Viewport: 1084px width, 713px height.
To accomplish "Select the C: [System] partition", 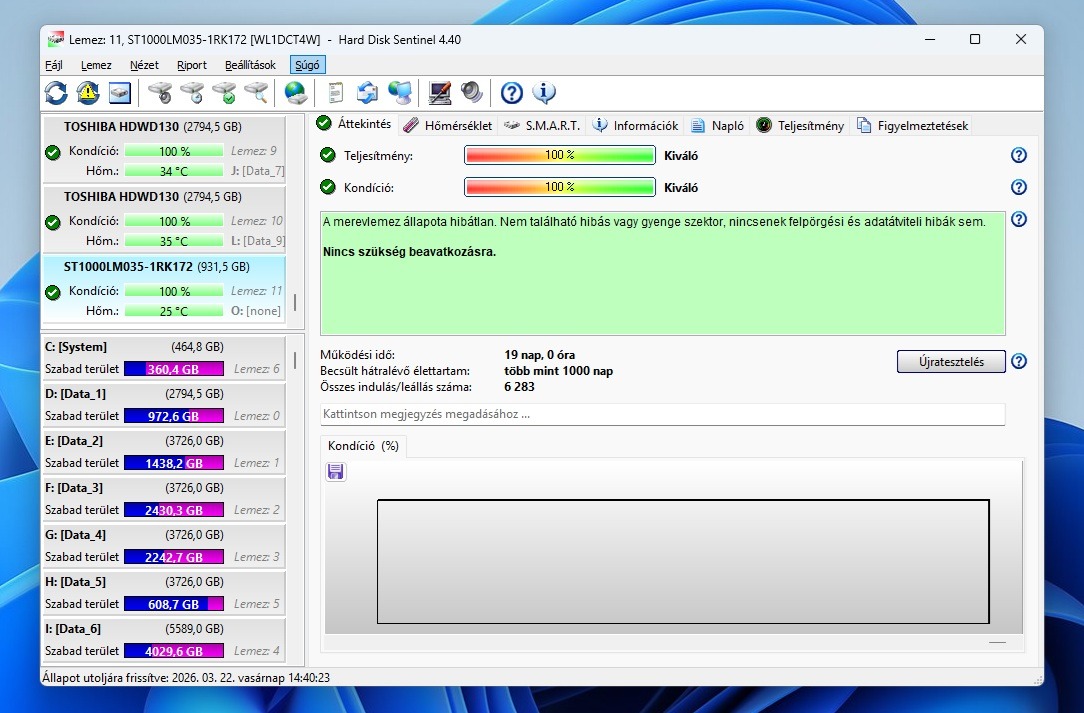I will pos(165,358).
